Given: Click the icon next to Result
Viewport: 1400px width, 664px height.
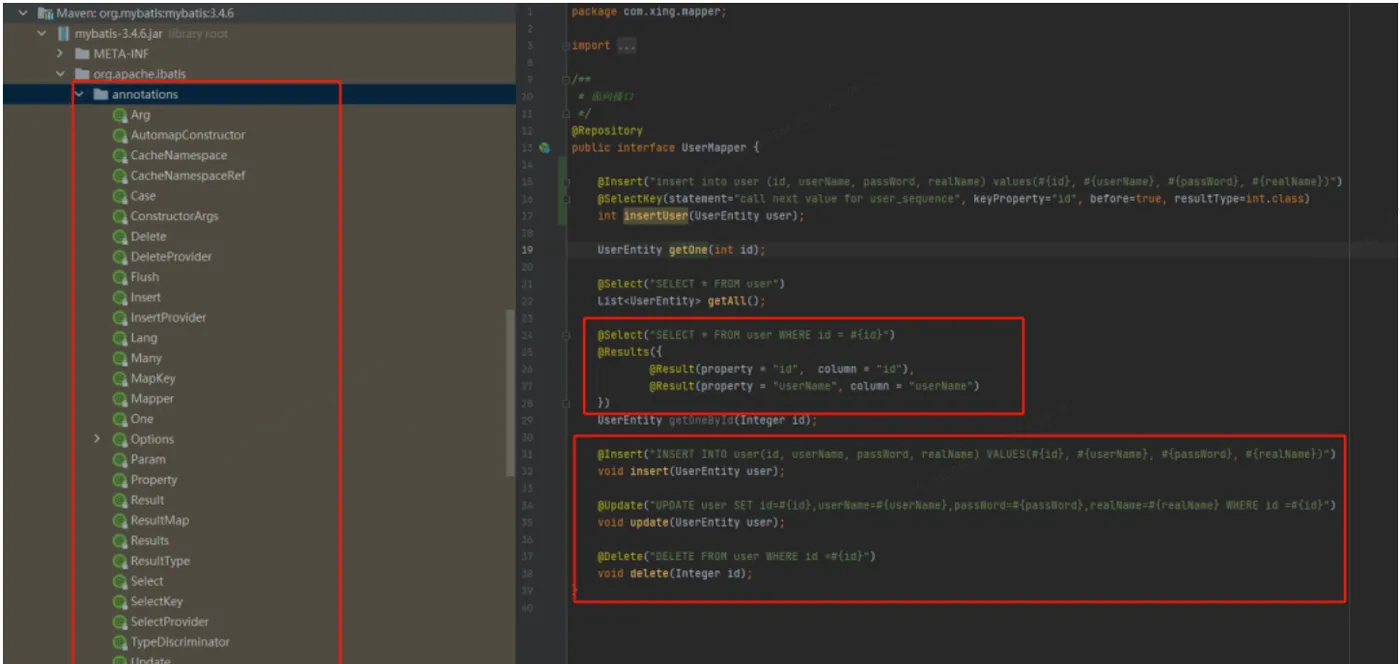Looking at the screenshot, I should 120,500.
